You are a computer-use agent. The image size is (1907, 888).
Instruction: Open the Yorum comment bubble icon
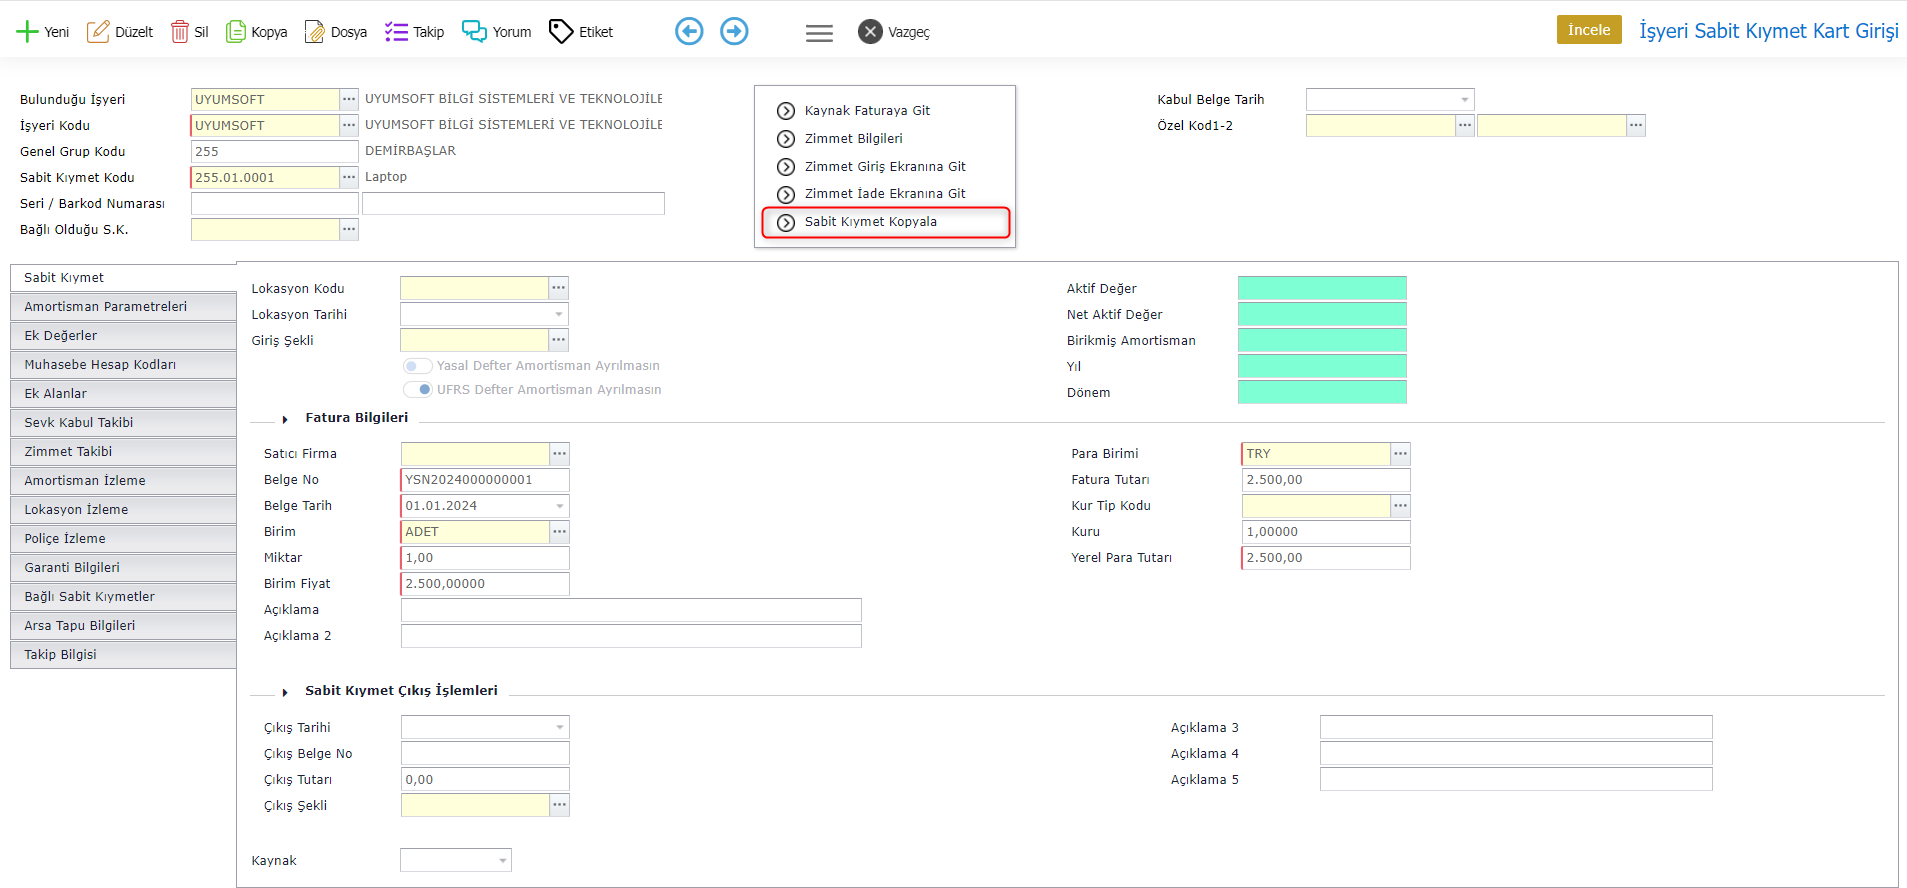tap(474, 32)
